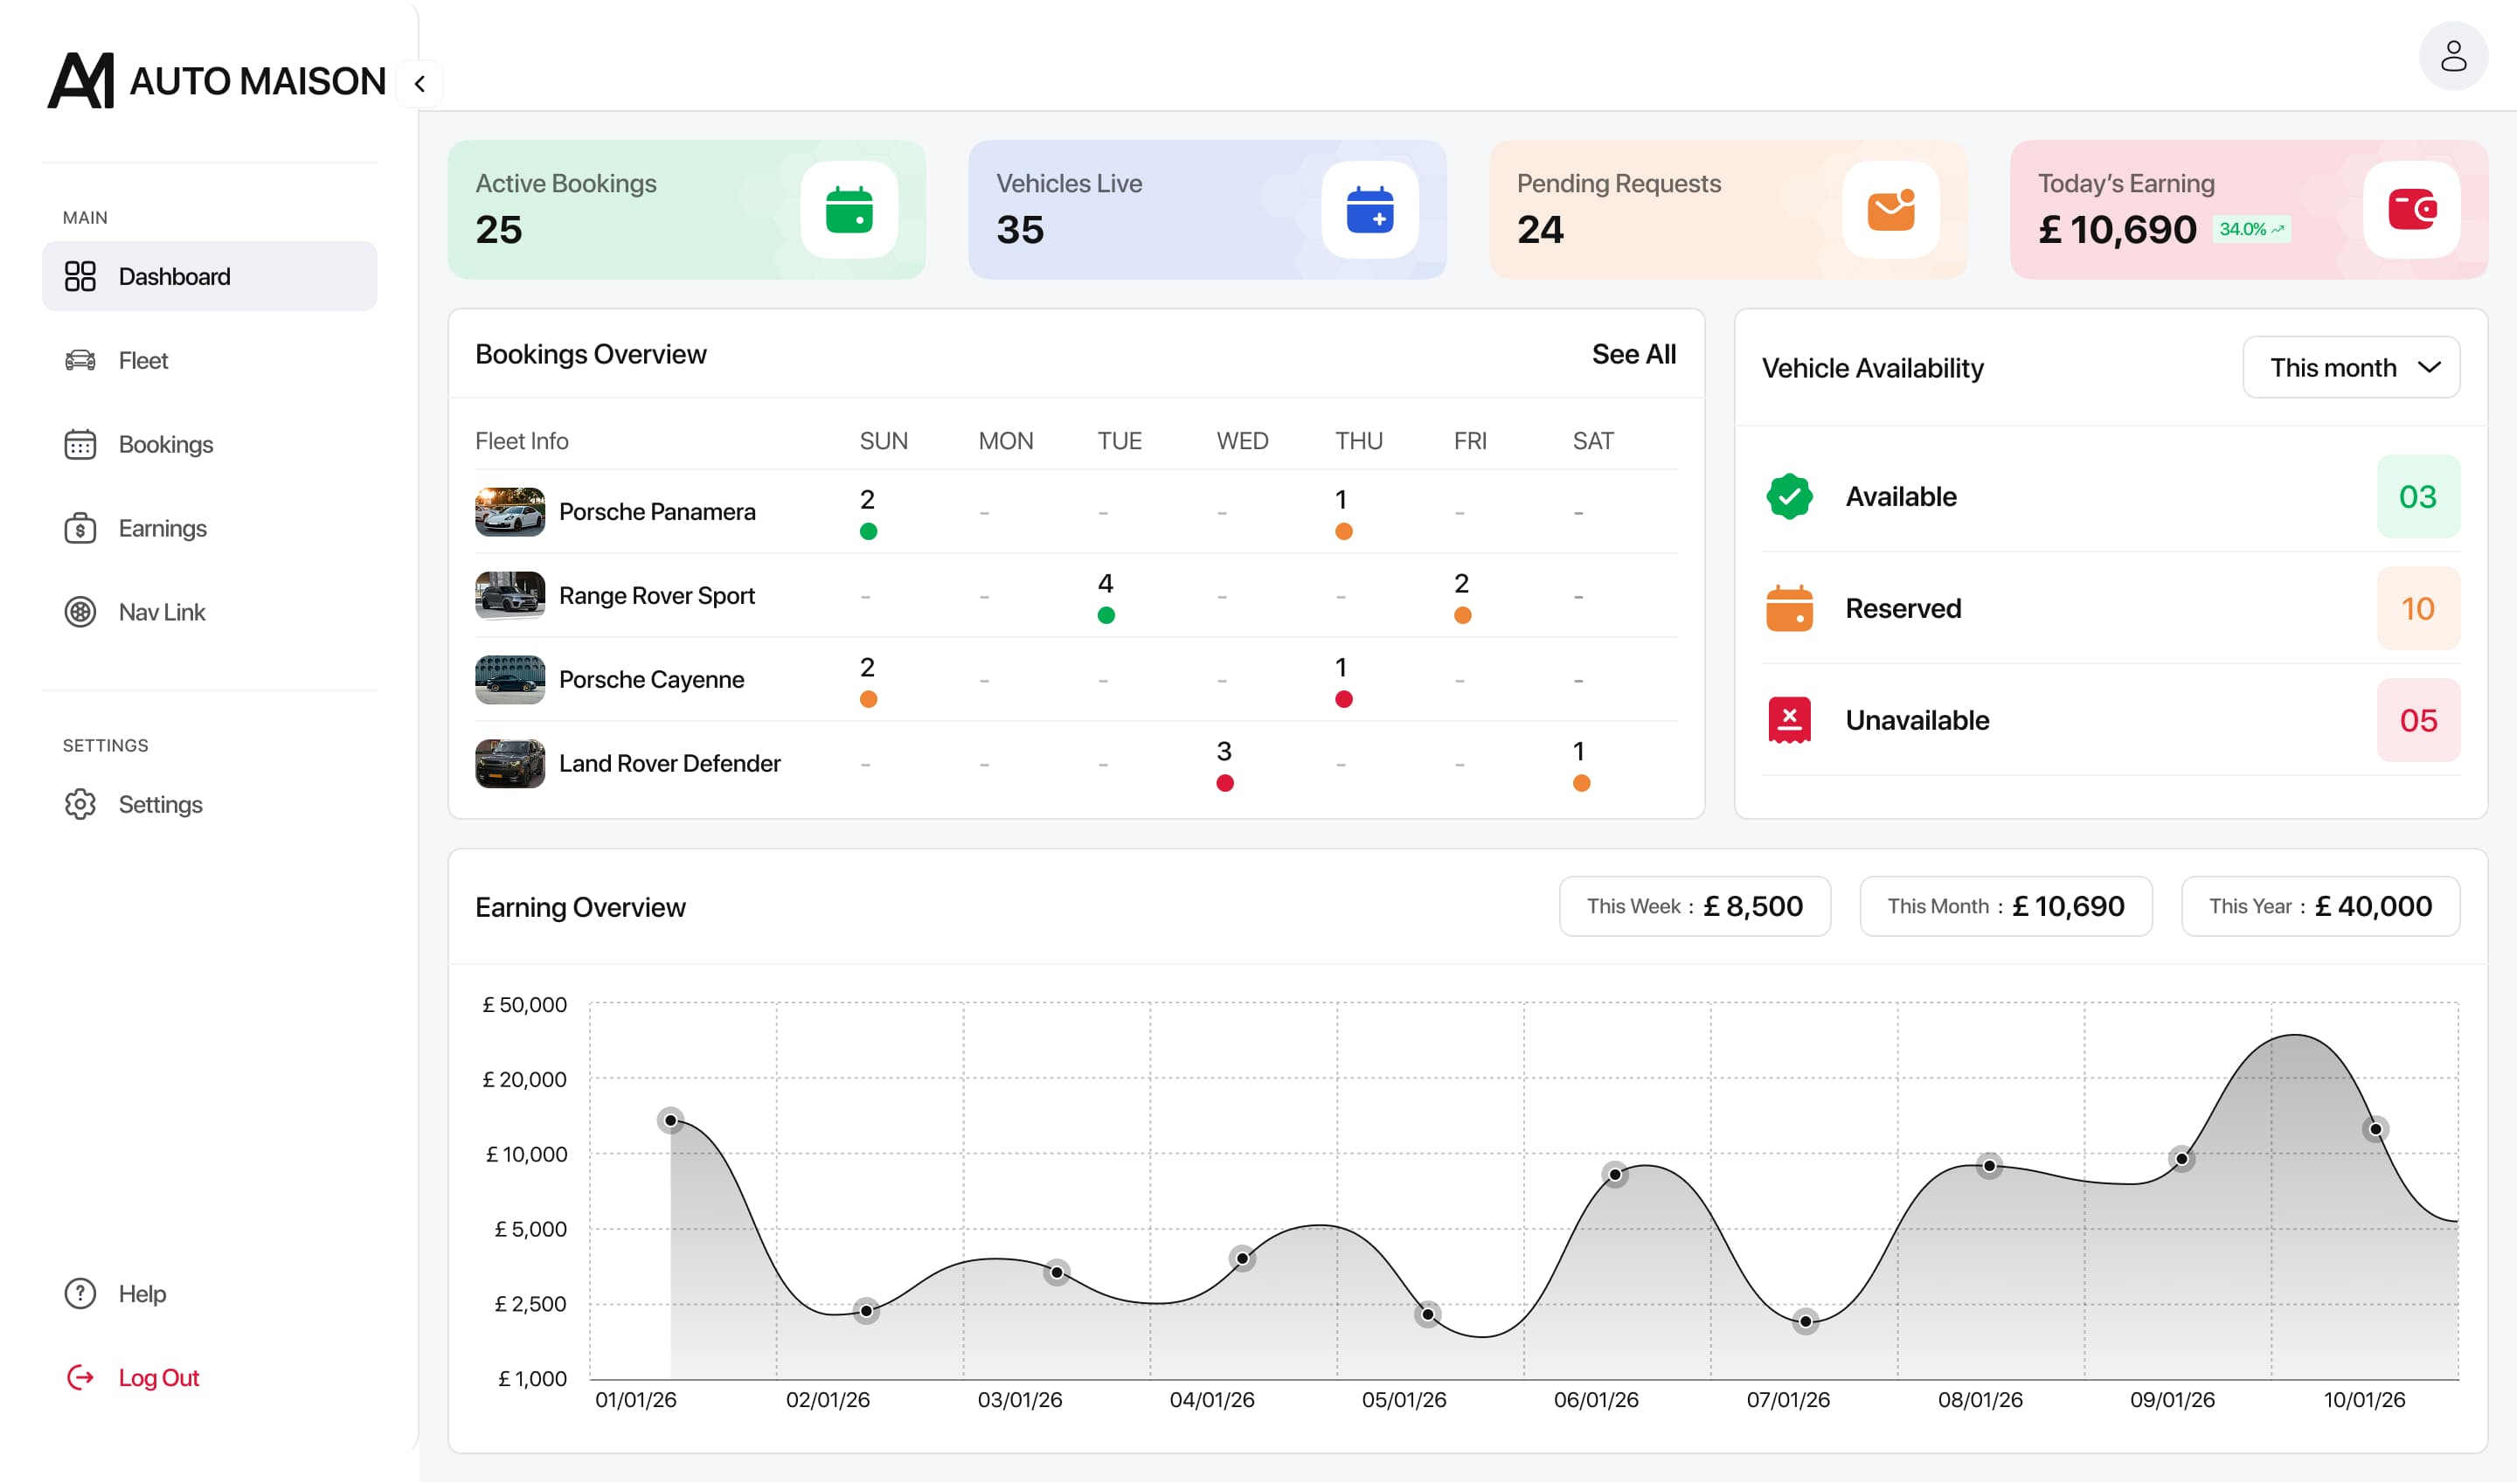Go to the Bookings menu item

[165, 445]
